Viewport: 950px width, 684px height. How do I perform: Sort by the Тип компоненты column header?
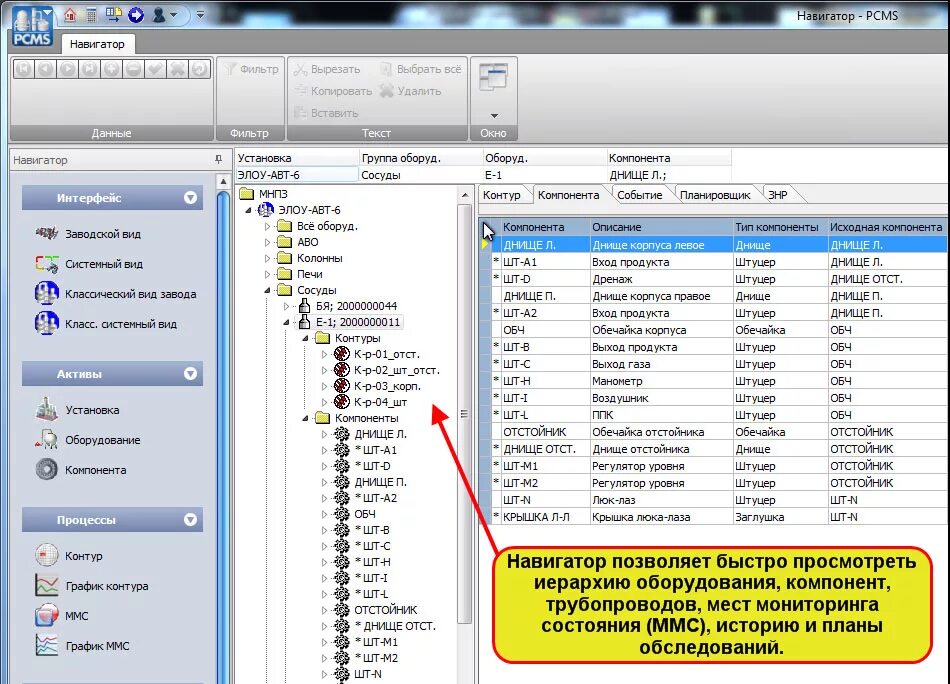780,227
